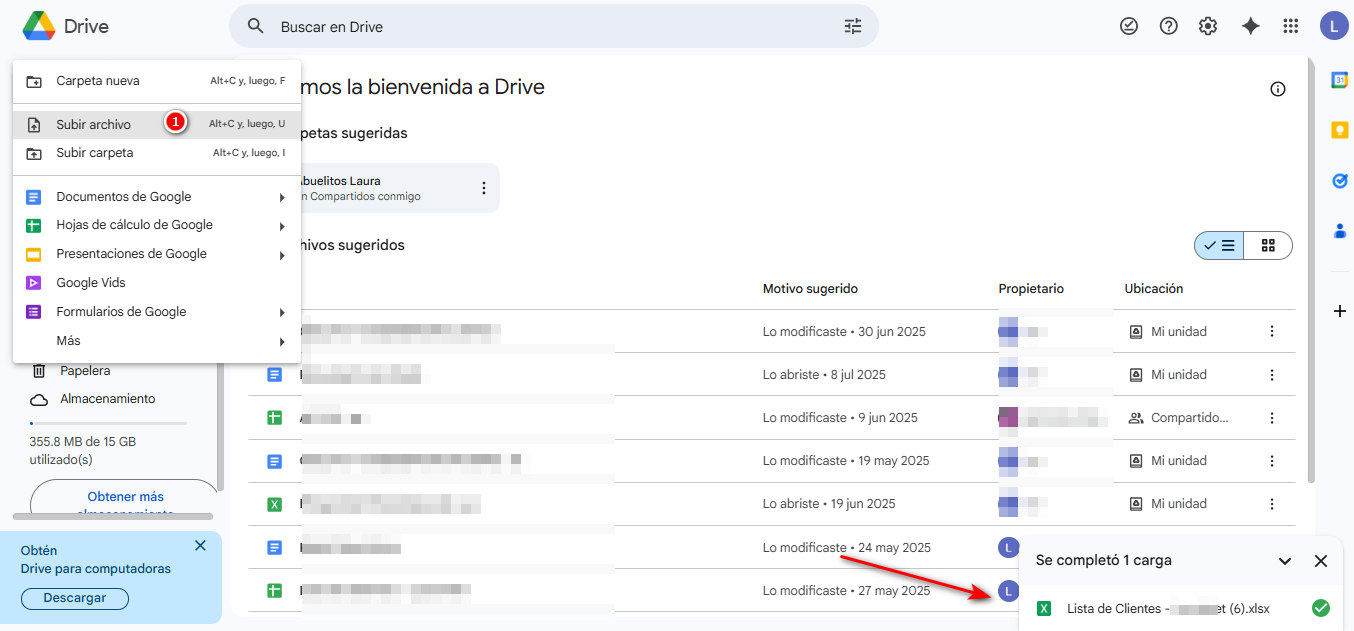Click the search magnifier icon
Screen dimensions: 1354x631
(x=256, y=26)
